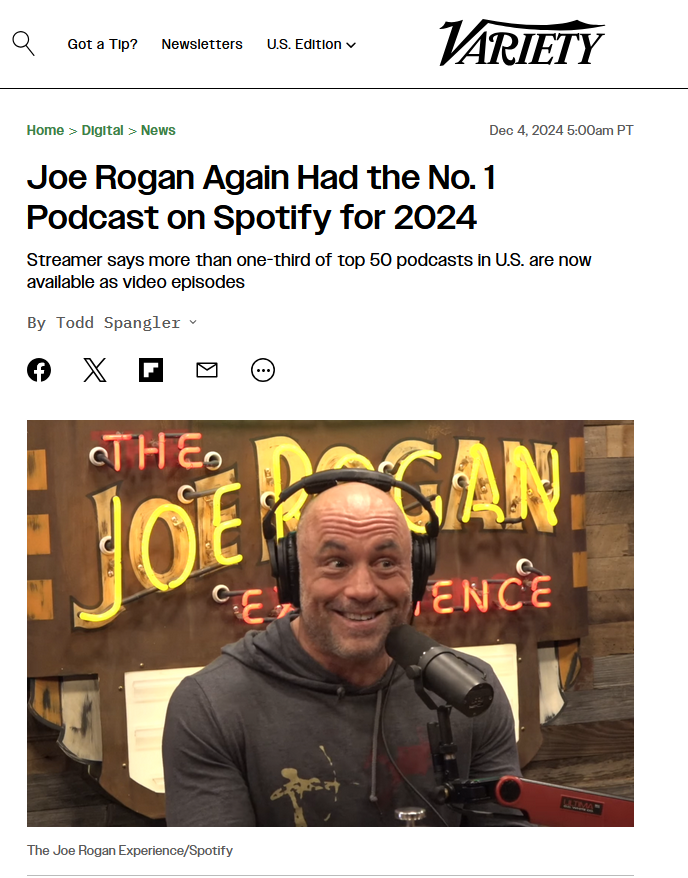Go to homepage via Variety logo

tap(522, 43)
